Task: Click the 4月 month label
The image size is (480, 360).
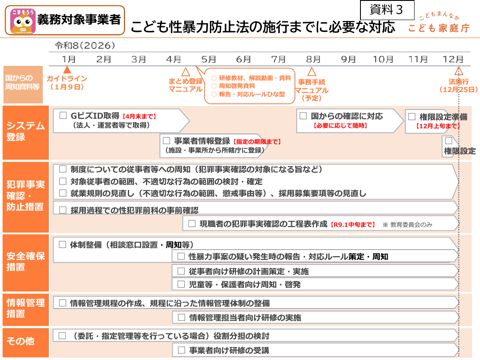Action: click(174, 59)
